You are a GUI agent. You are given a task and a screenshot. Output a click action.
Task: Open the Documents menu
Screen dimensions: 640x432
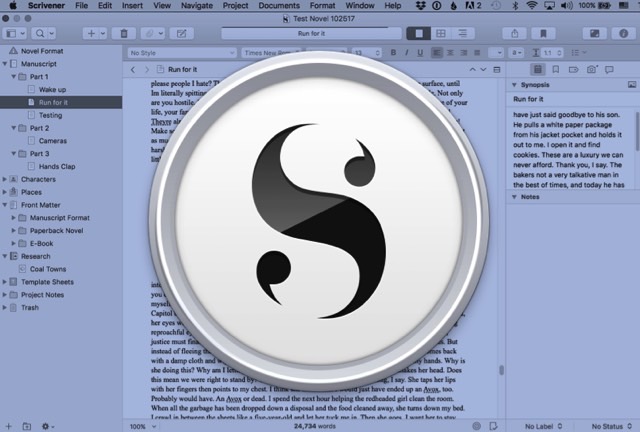pos(279,6)
